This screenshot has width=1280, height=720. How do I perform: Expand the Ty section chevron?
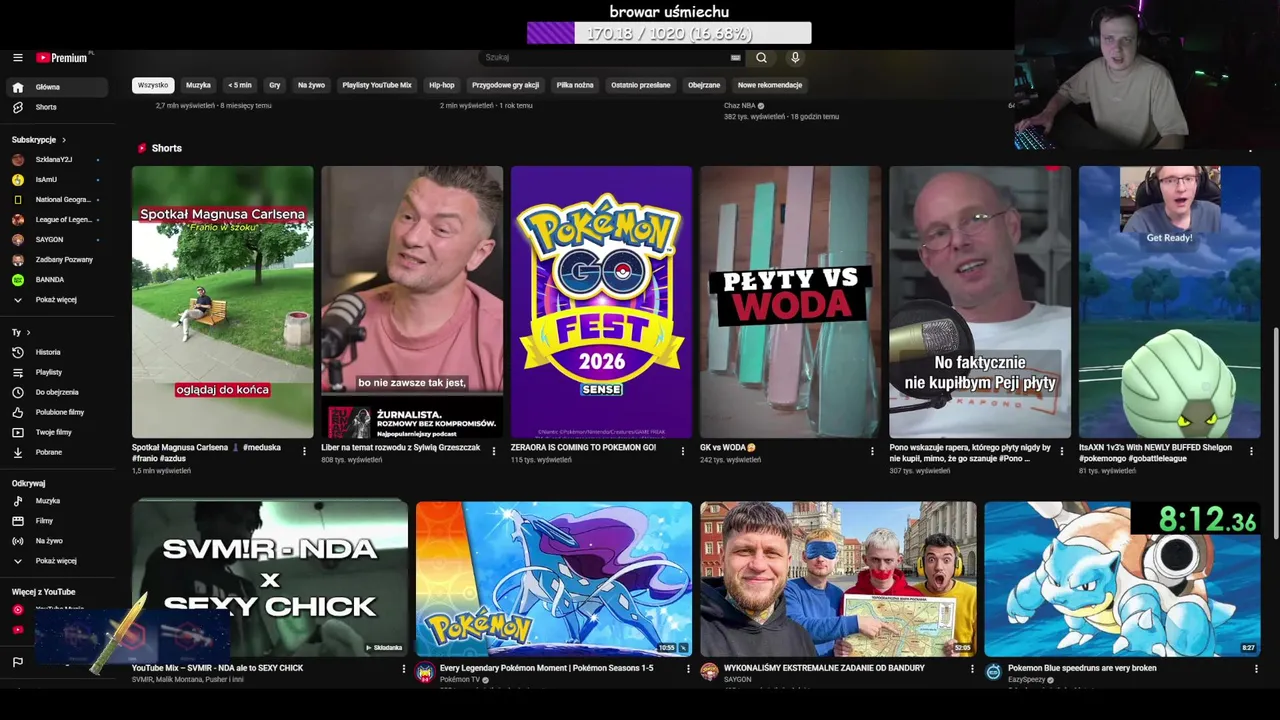28,332
